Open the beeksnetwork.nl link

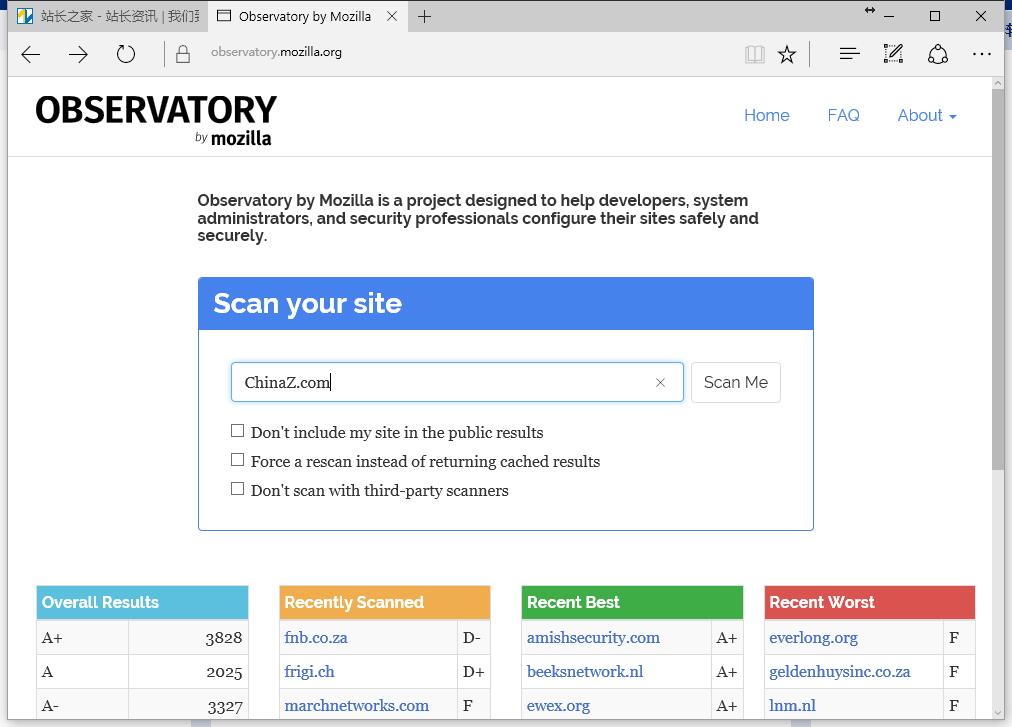pyautogui.click(x=585, y=671)
